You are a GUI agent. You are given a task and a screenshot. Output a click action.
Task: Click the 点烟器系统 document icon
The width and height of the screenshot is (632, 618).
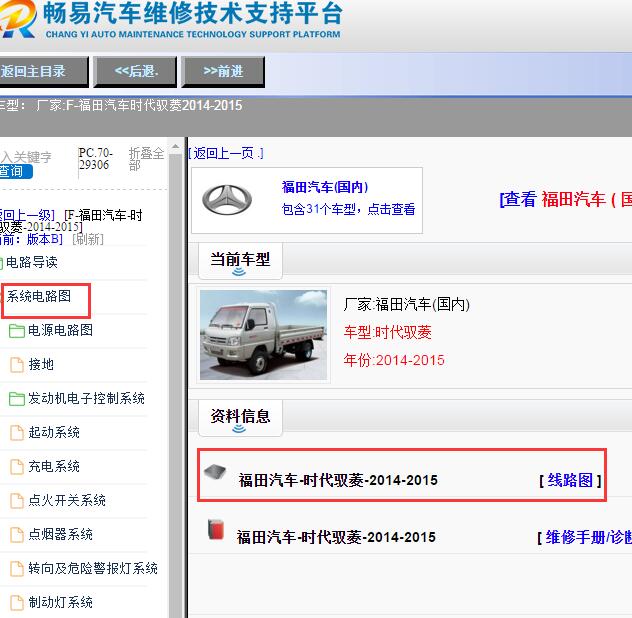[17, 535]
